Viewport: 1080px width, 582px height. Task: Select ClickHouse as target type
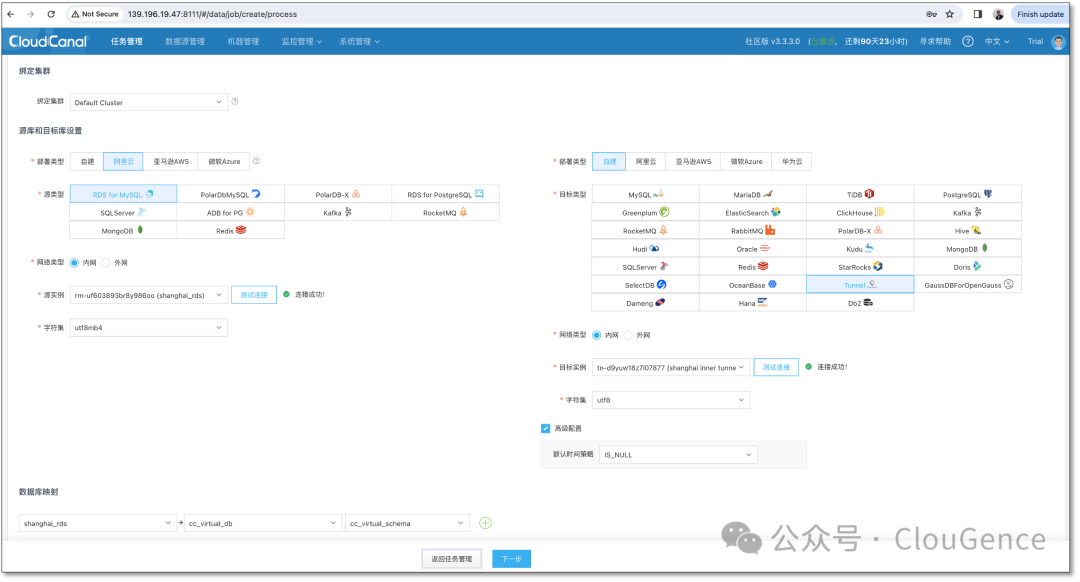pos(860,212)
